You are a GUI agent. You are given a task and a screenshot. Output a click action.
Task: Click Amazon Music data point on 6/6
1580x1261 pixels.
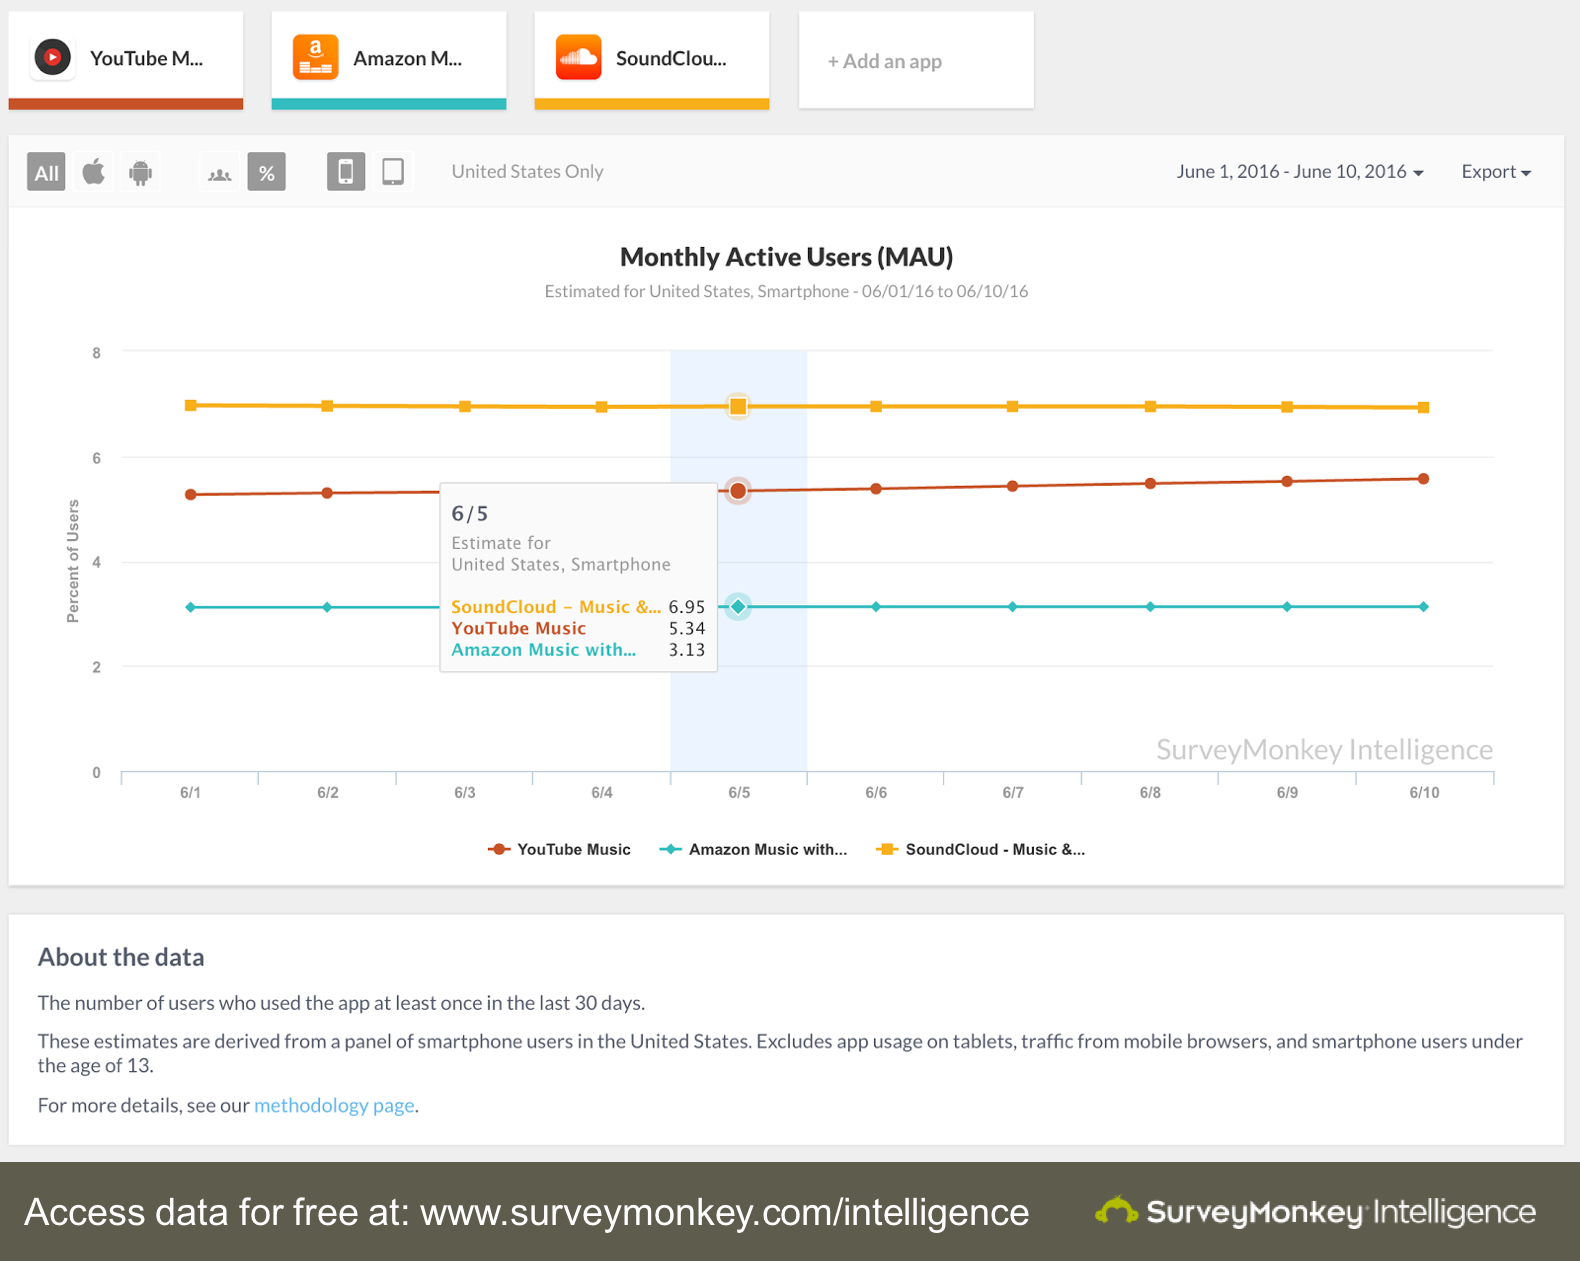click(876, 607)
